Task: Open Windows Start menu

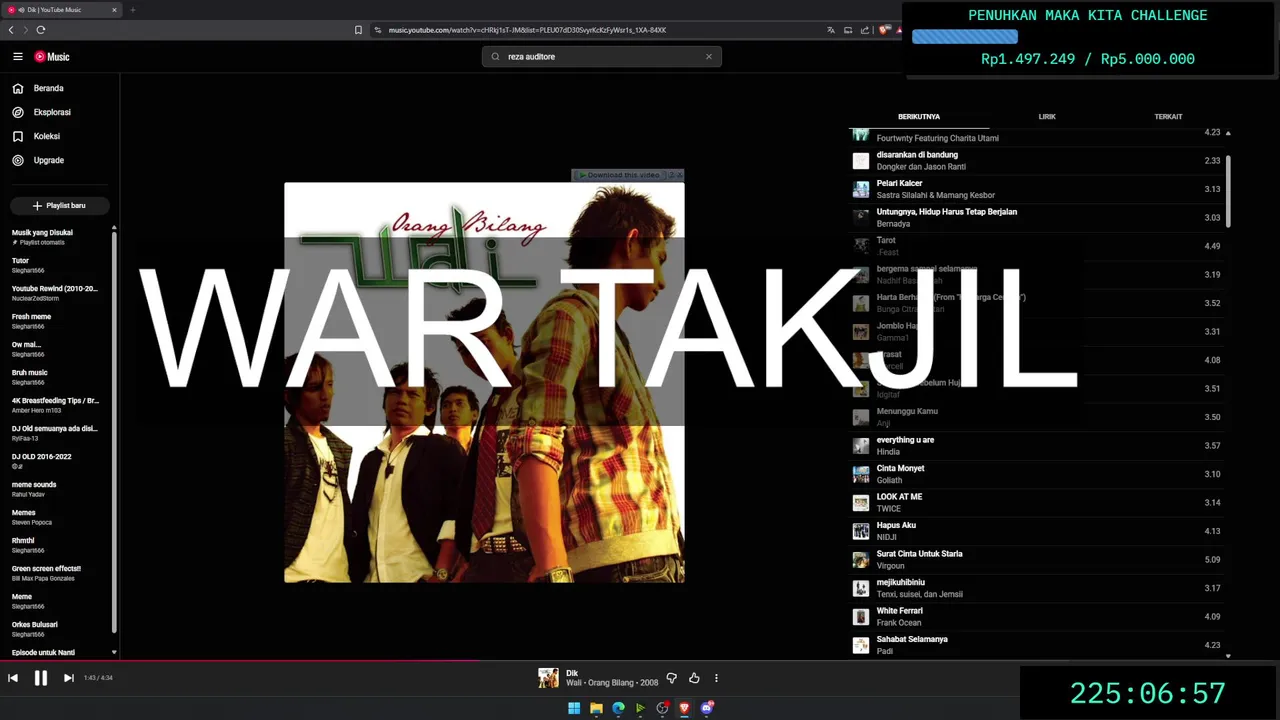Action: tap(574, 708)
